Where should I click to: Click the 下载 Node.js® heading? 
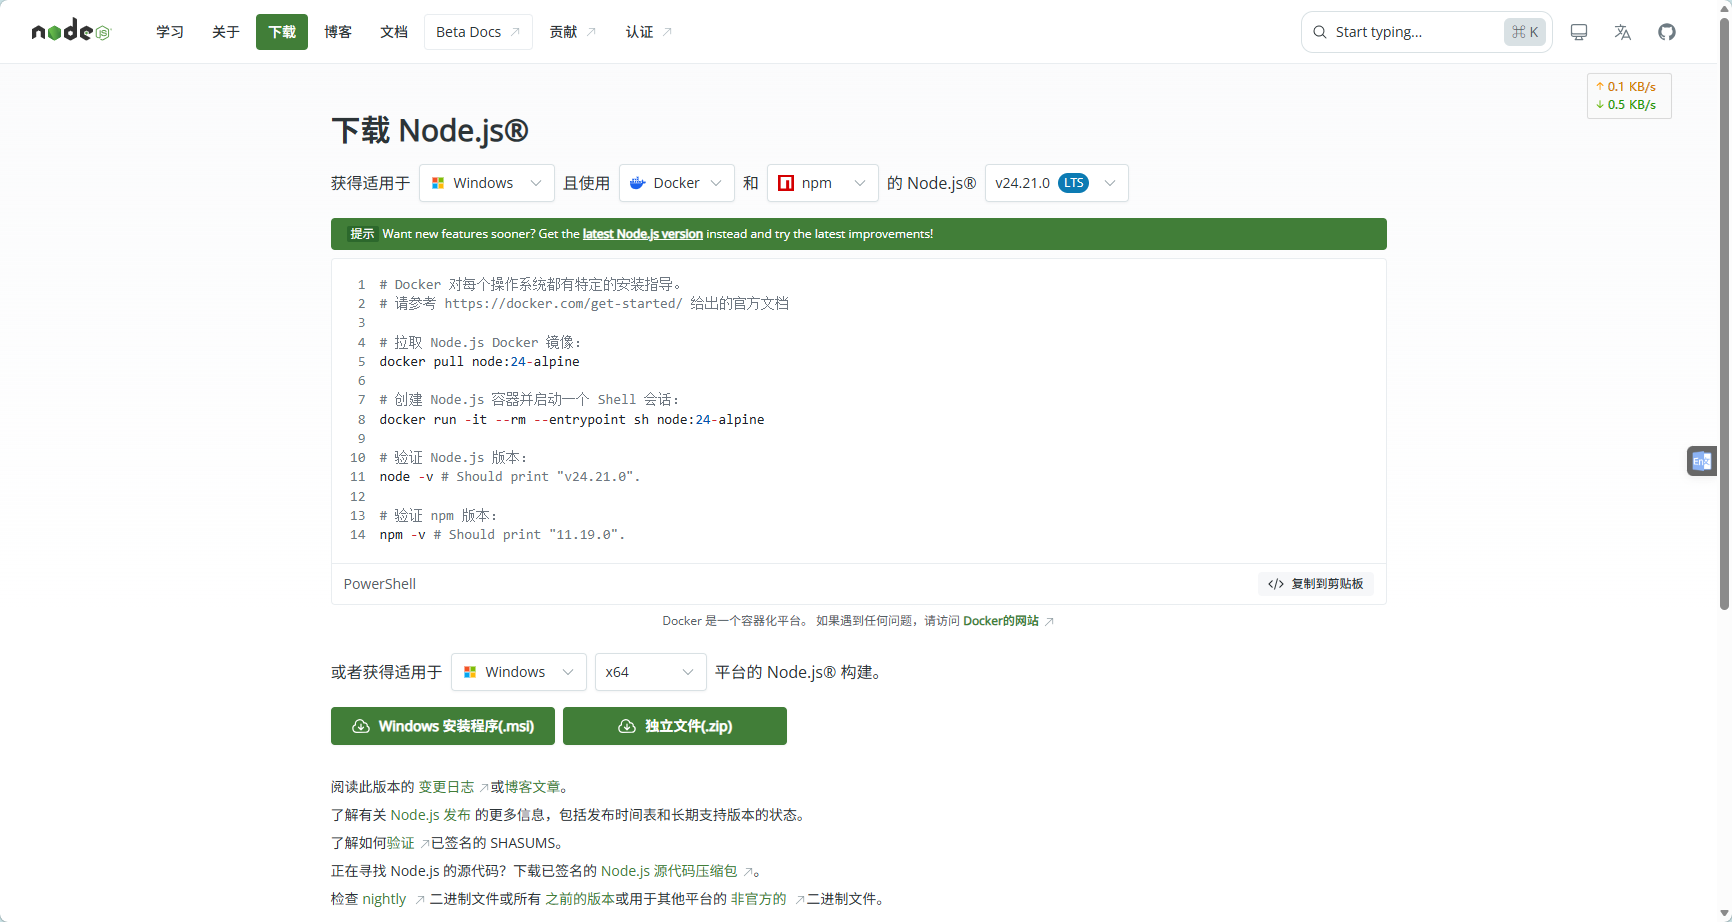430,130
